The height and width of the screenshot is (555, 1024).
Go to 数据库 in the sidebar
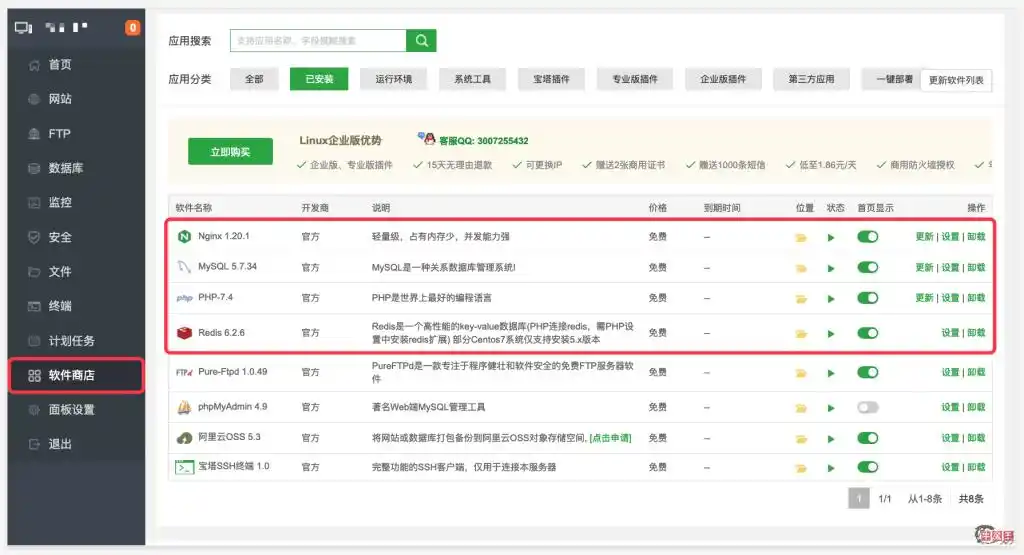(x=66, y=168)
